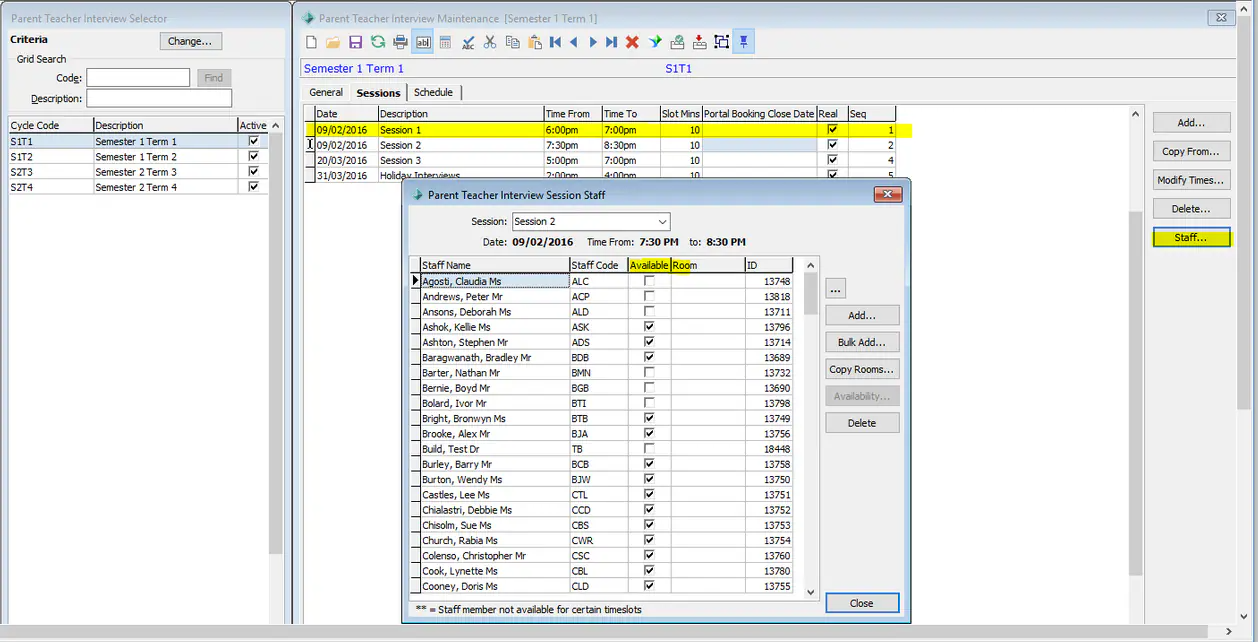Screen dimensions: 1258x642
Task: Open the Session dropdown list
Action: (x=662, y=221)
